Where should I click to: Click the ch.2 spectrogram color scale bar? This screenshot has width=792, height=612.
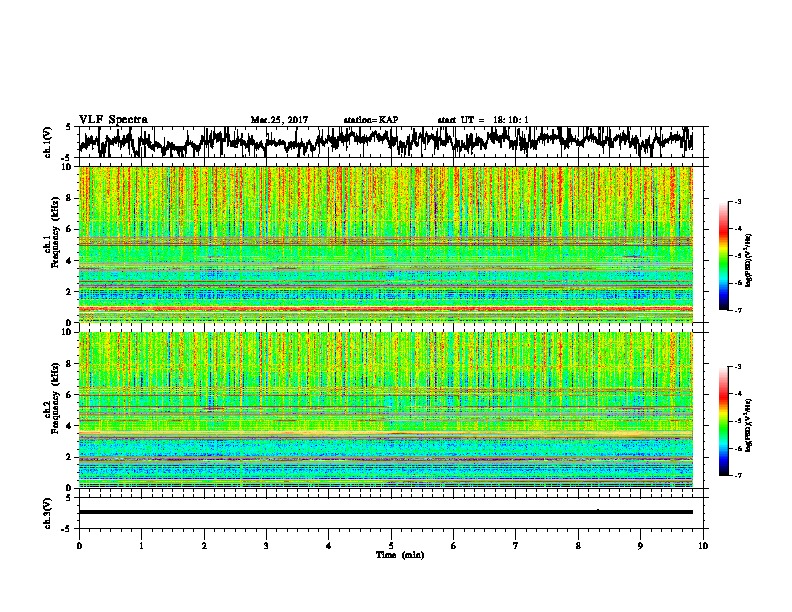click(723, 421)
